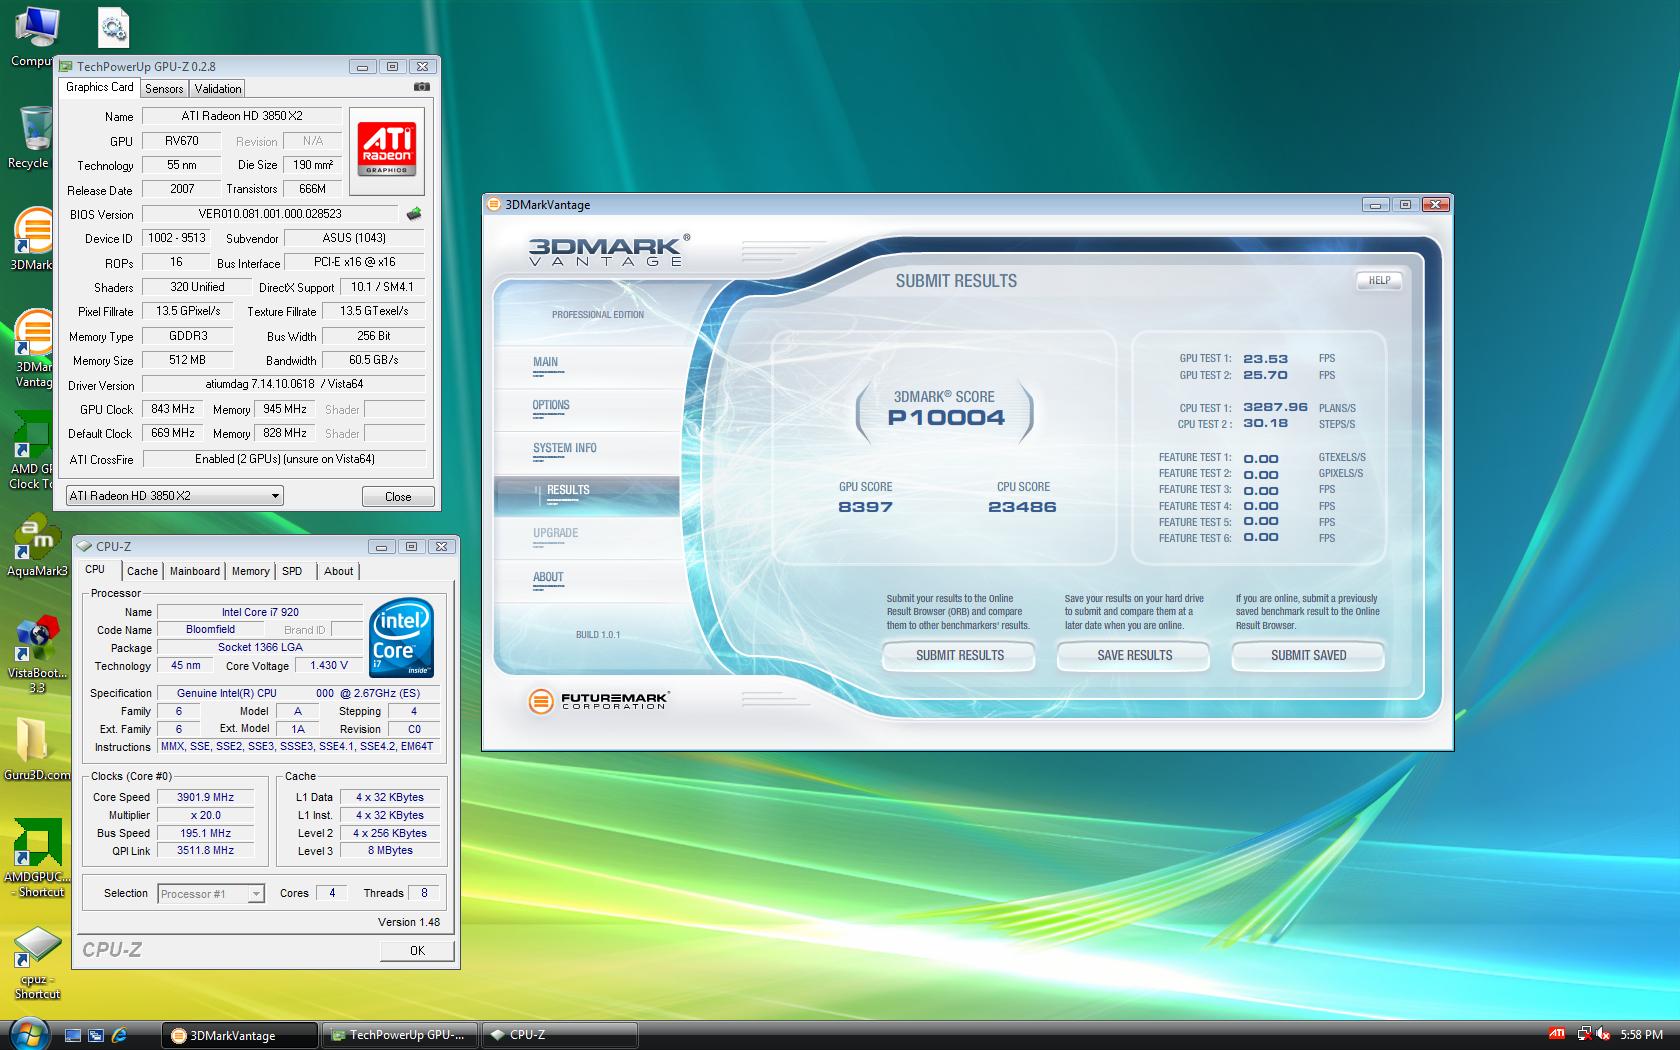Image resolution: width=1680 pixels, height=1050 pixels.
Task: Click the ATI CrossFire status field
Action: point(284,459)
